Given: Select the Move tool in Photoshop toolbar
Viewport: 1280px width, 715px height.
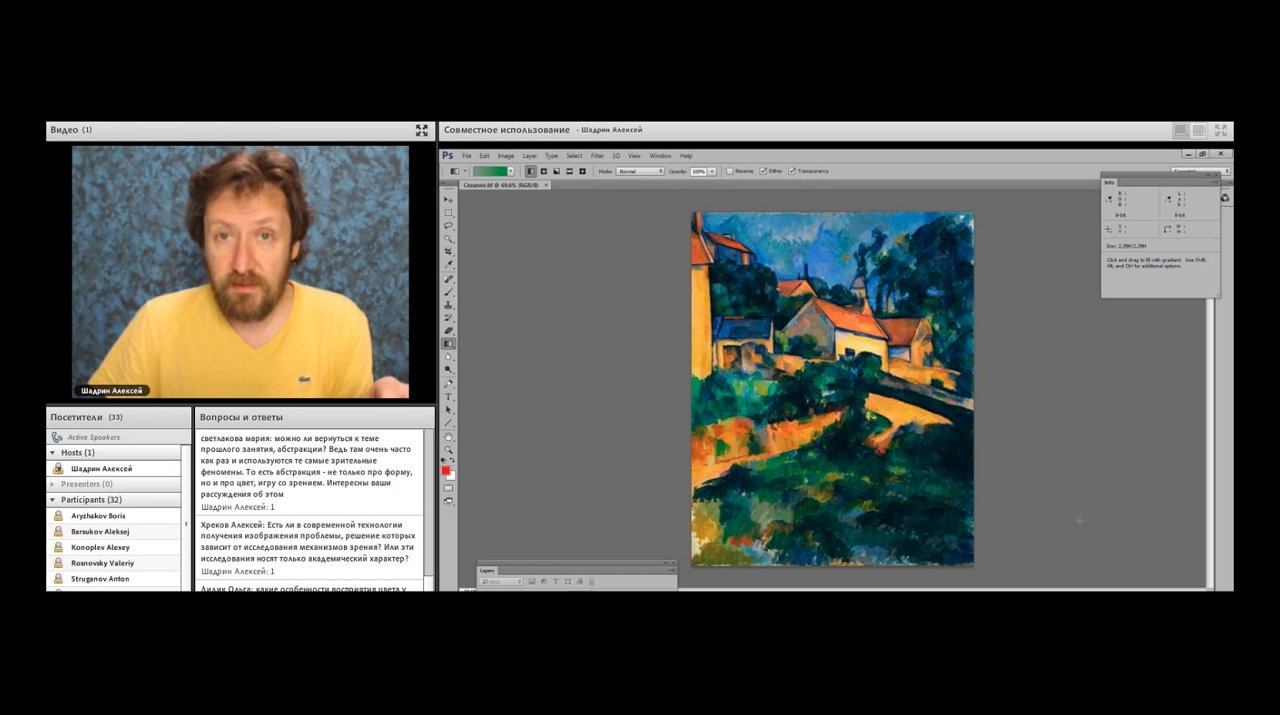Looking at the screenshot, I should (x=448, y=200).
